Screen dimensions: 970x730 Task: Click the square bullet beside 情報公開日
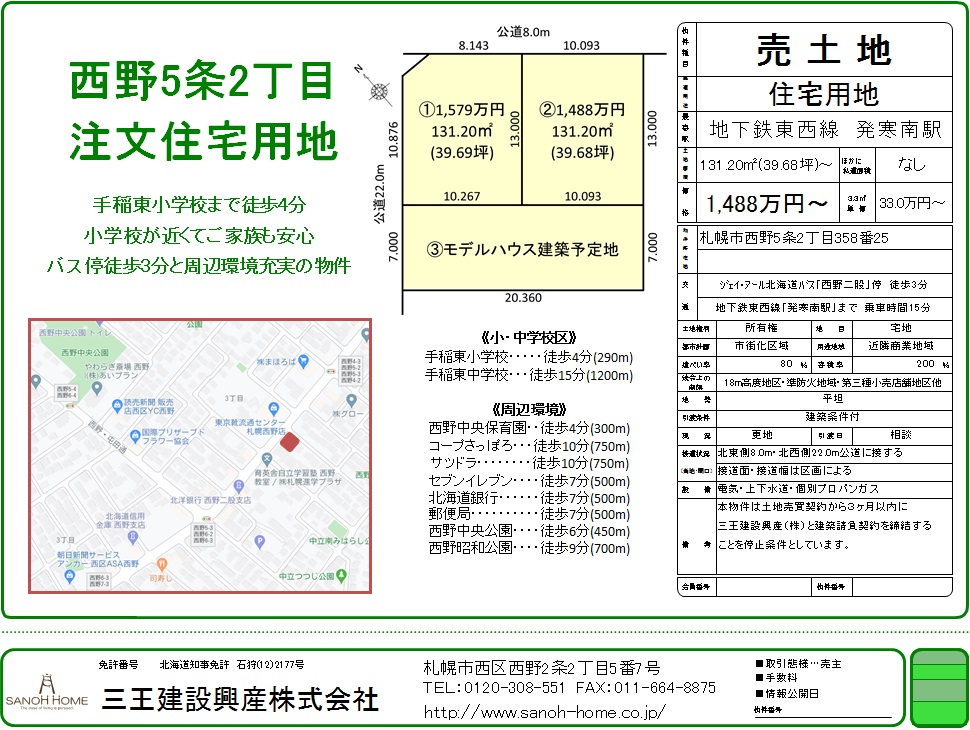point(759,693)
